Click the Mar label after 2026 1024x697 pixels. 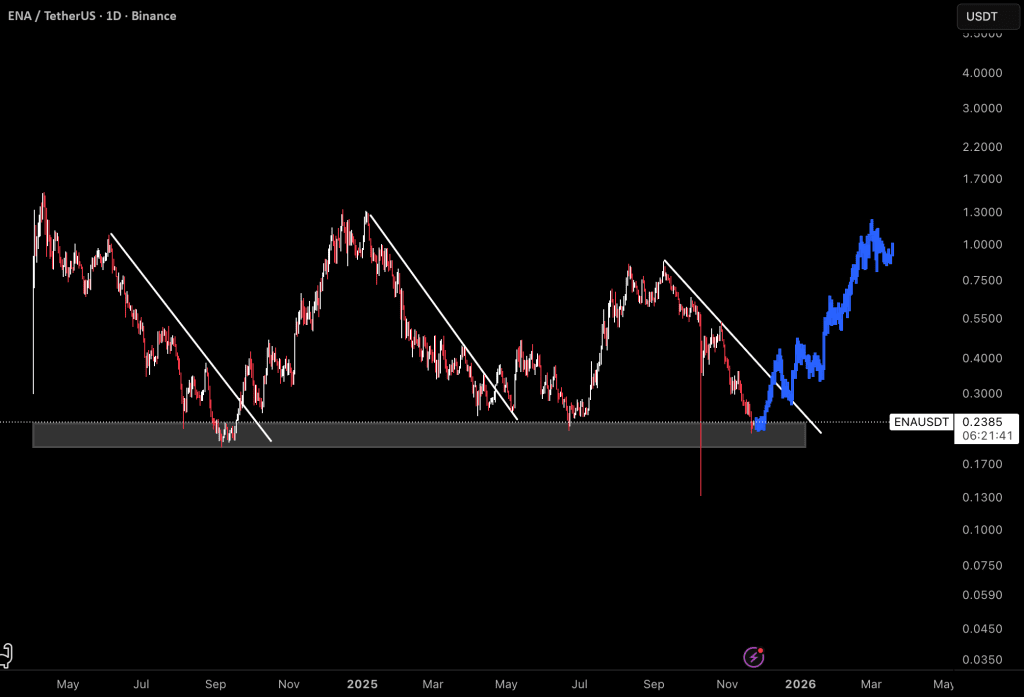coord(871,685)
